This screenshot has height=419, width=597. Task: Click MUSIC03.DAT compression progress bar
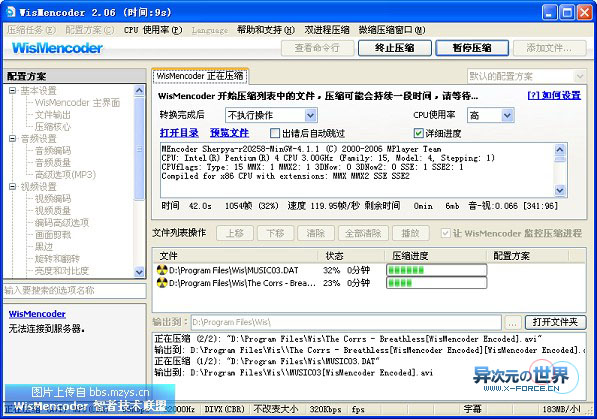pyautogui.click(x=436, y=270)
